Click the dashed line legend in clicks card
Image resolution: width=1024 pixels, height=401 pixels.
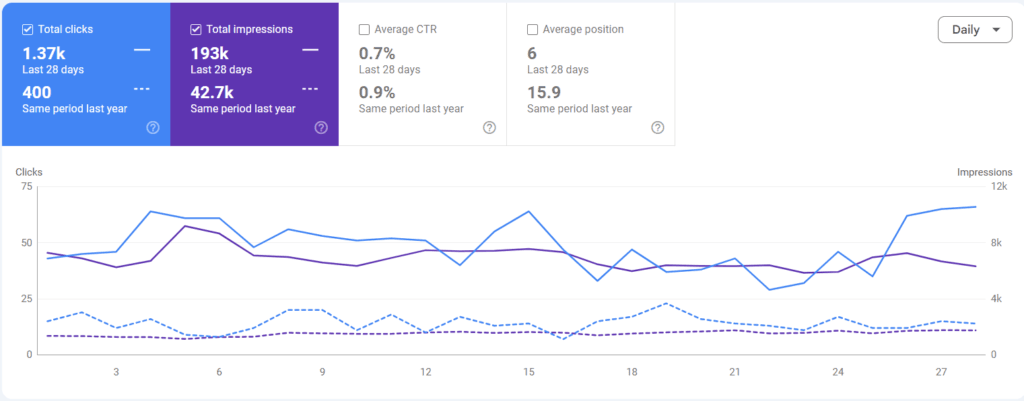142,89
